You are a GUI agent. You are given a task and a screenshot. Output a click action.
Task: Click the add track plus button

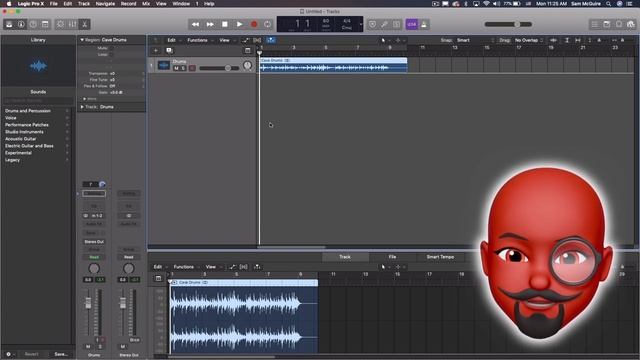point(156,51)
